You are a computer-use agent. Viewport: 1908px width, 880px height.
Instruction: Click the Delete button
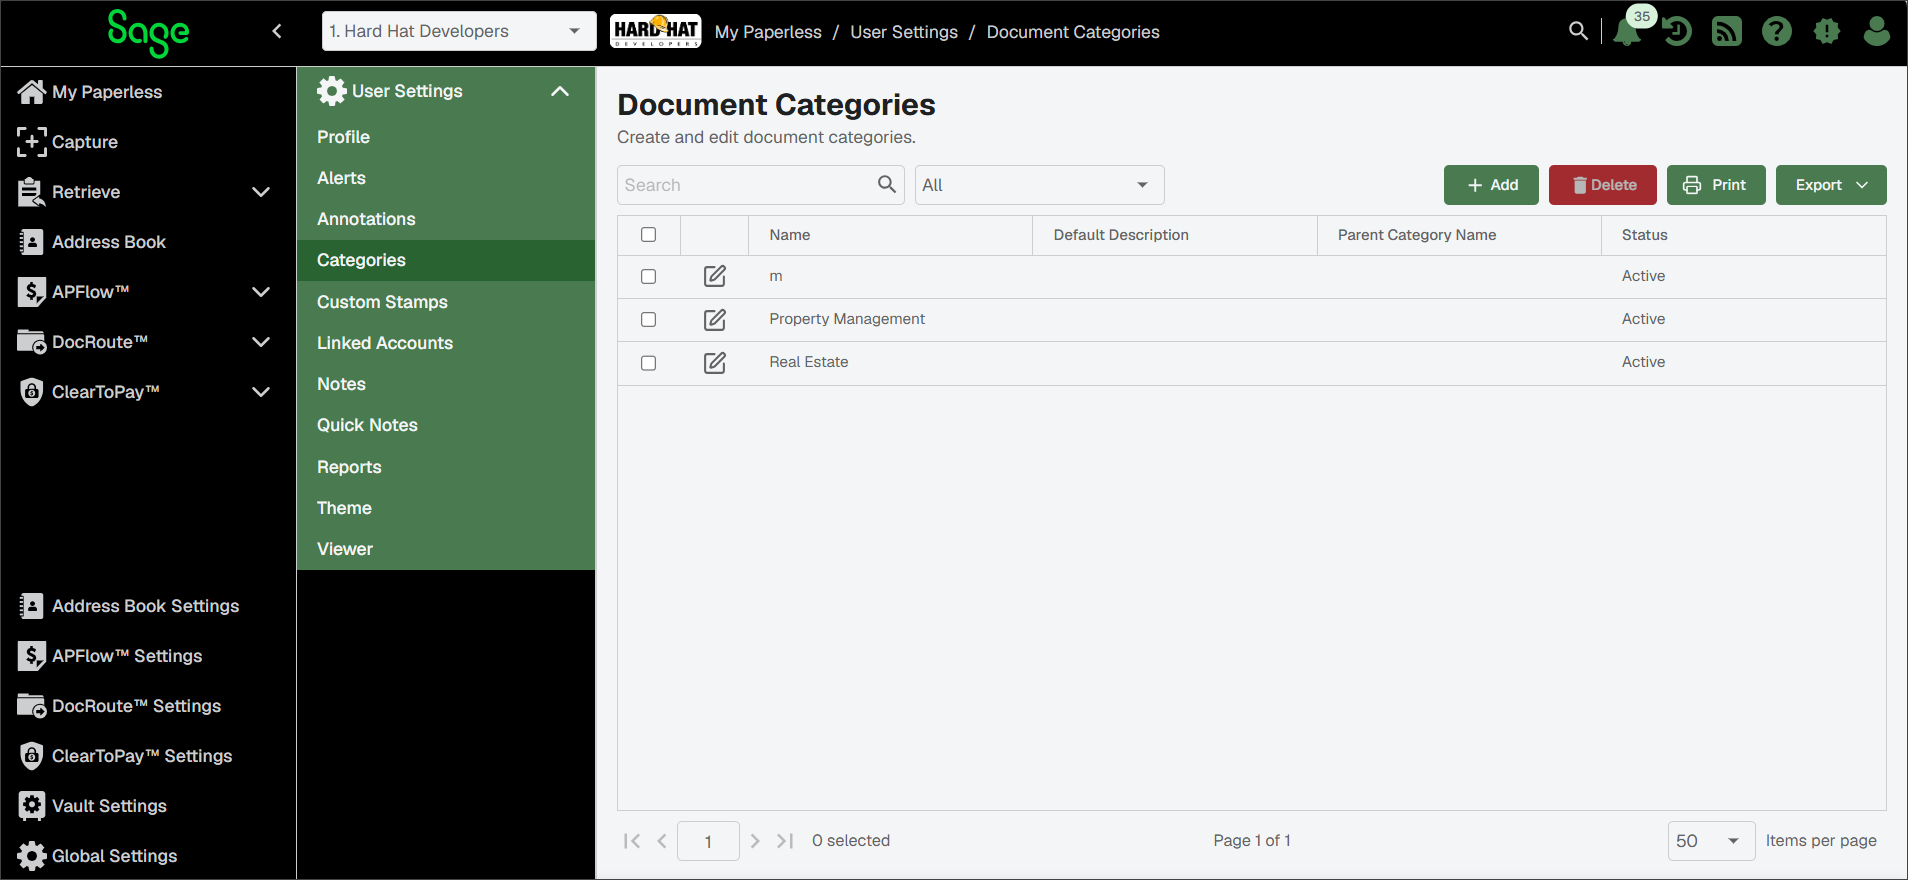1603,185
